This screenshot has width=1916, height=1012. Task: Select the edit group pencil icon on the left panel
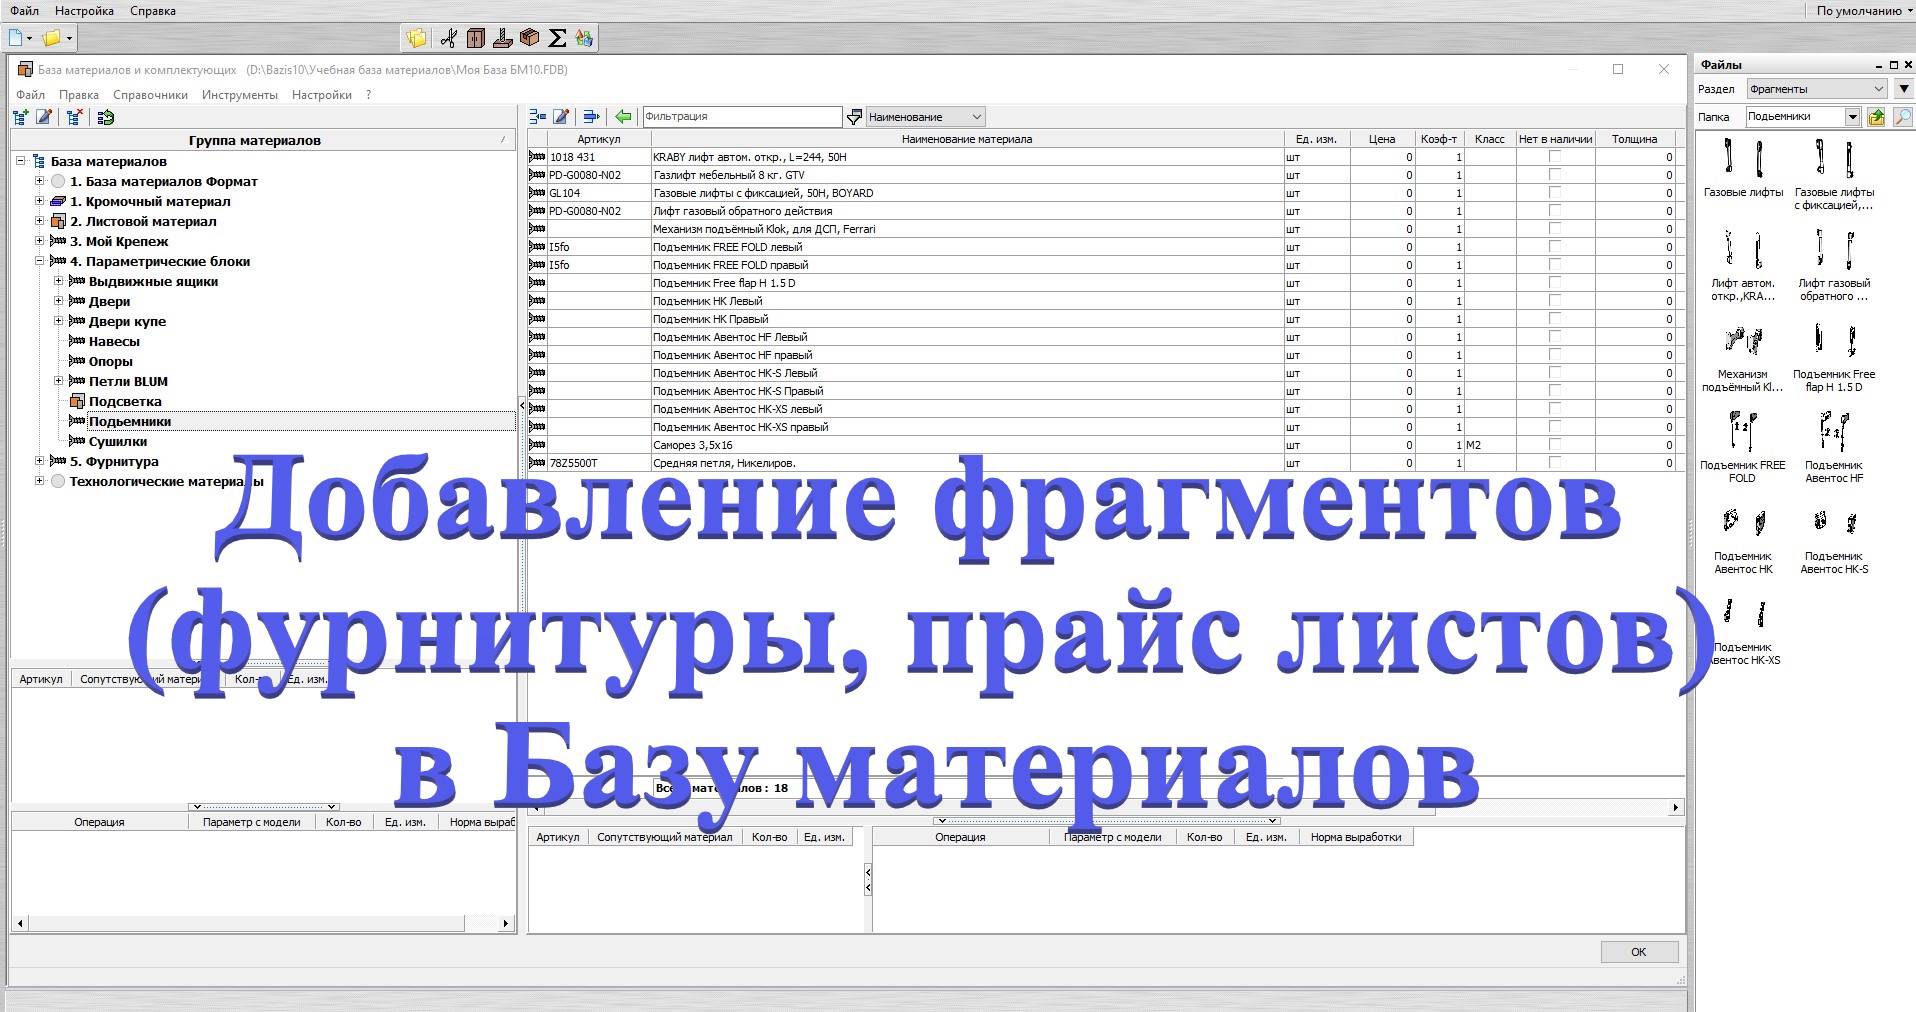pos(43,117)
